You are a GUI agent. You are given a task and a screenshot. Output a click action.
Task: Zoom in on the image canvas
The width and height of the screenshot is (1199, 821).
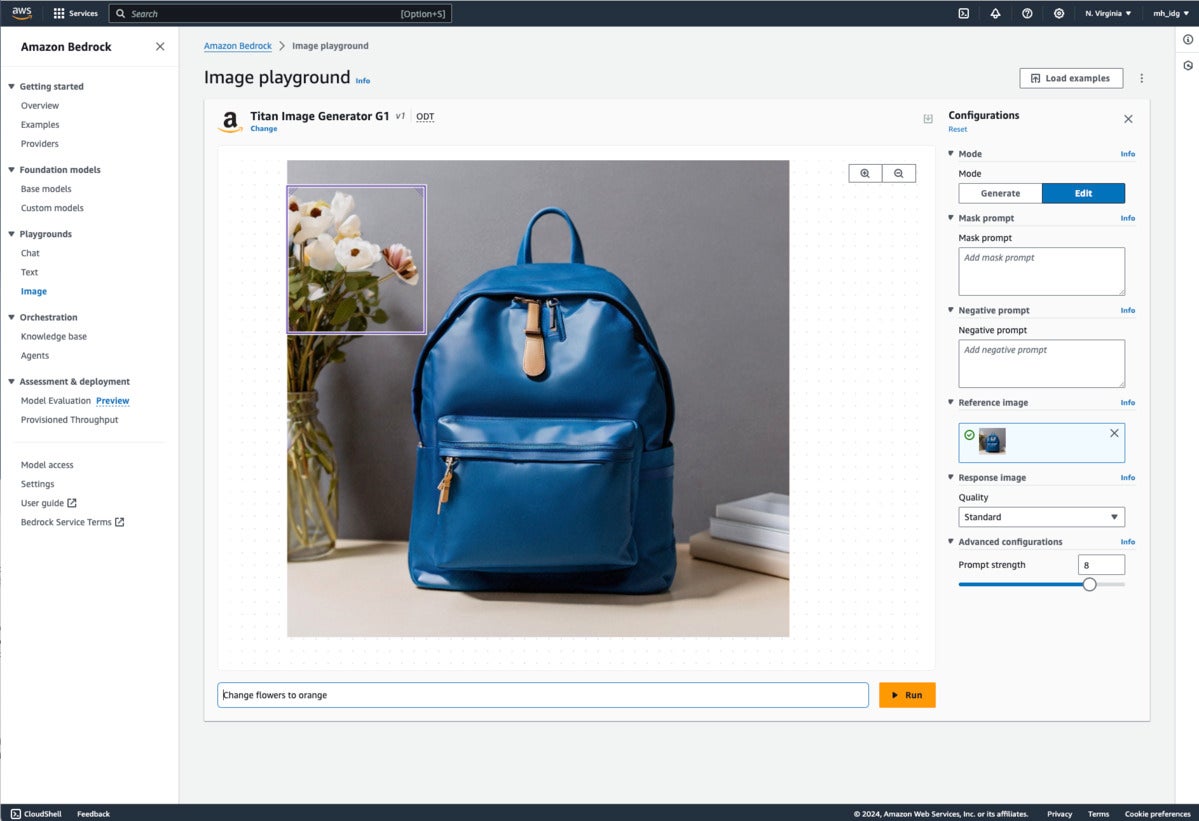click(865, 174)
